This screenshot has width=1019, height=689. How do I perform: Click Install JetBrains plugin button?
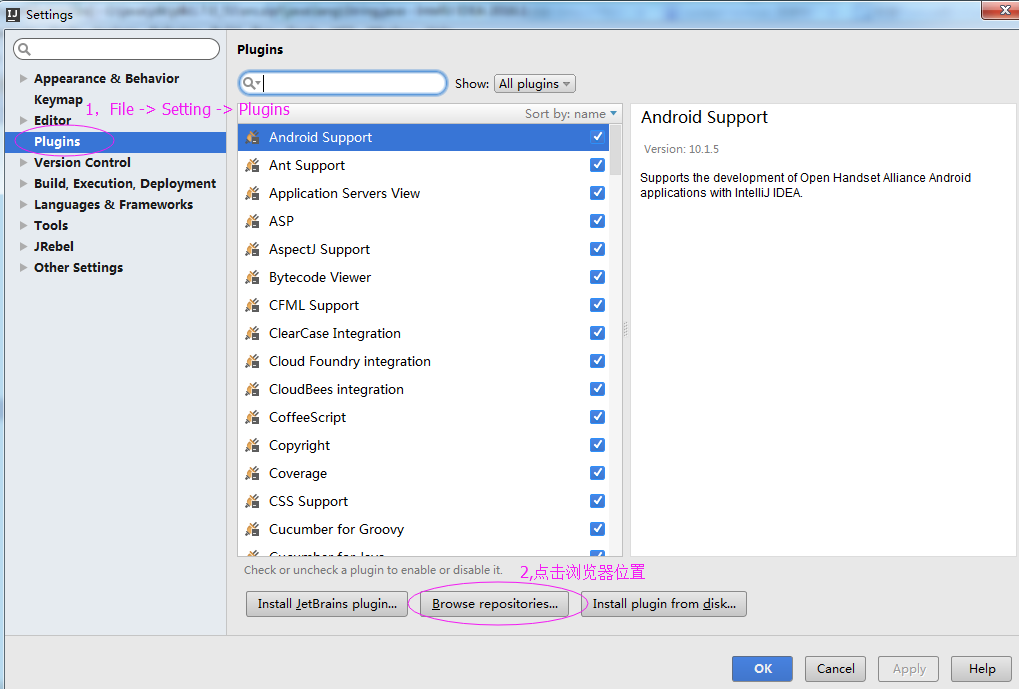pos(327,604)
